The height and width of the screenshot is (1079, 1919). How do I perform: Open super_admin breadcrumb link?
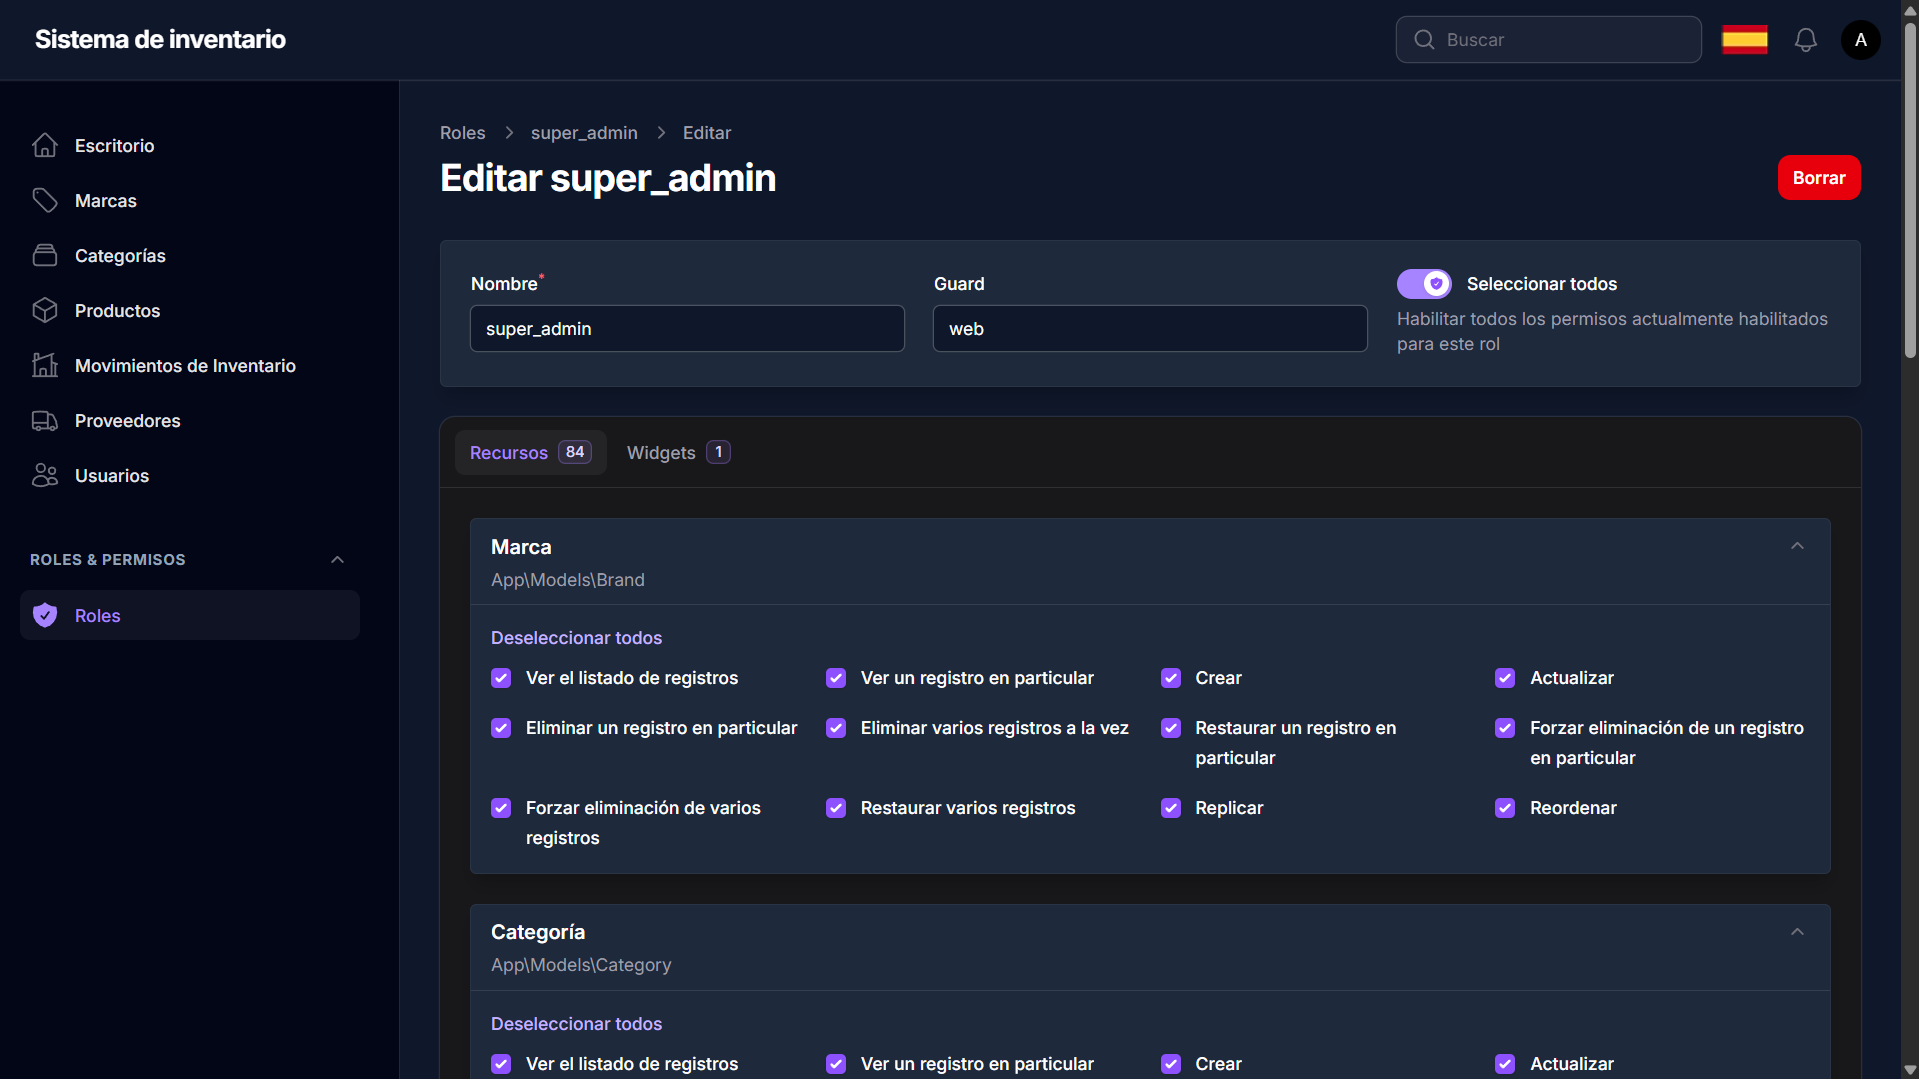(x=584, y=133)
